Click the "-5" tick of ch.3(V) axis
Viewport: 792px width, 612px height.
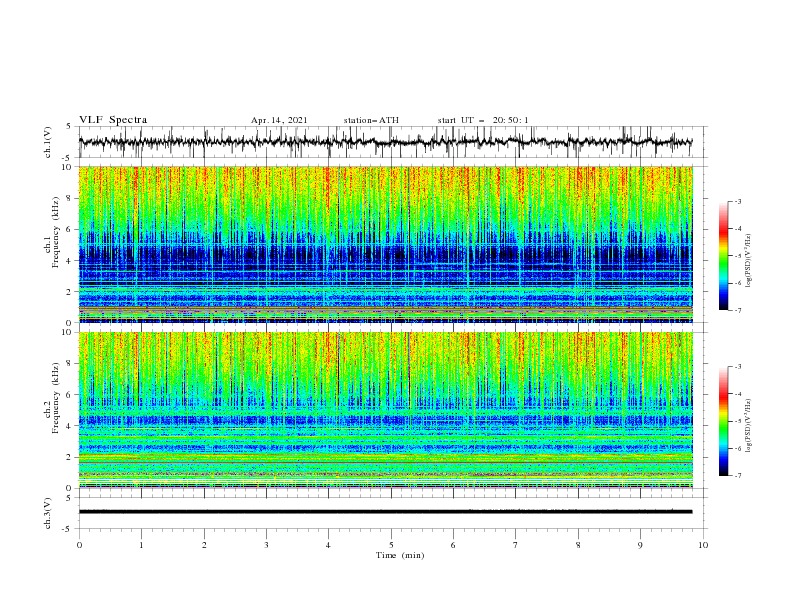click(68, 529)
